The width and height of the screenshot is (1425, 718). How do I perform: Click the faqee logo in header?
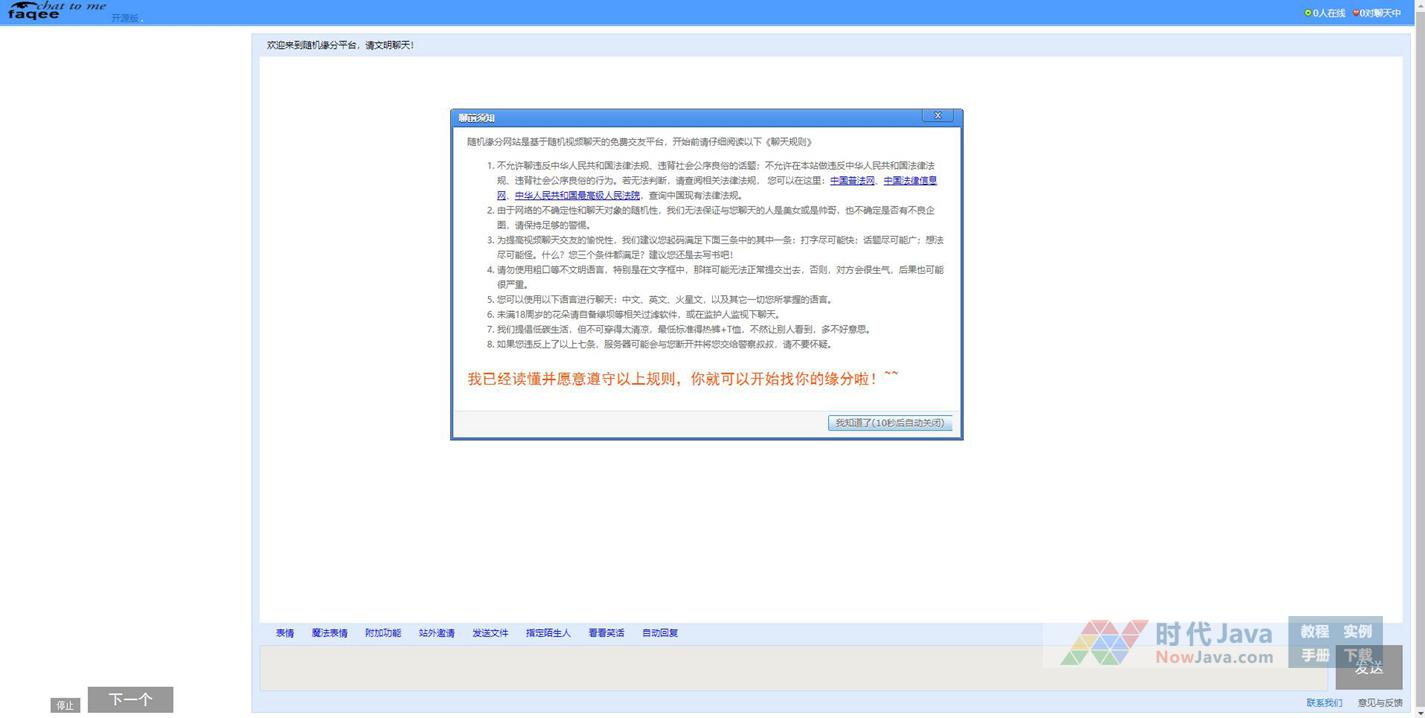pyautogui.click(x=55, y=11)
